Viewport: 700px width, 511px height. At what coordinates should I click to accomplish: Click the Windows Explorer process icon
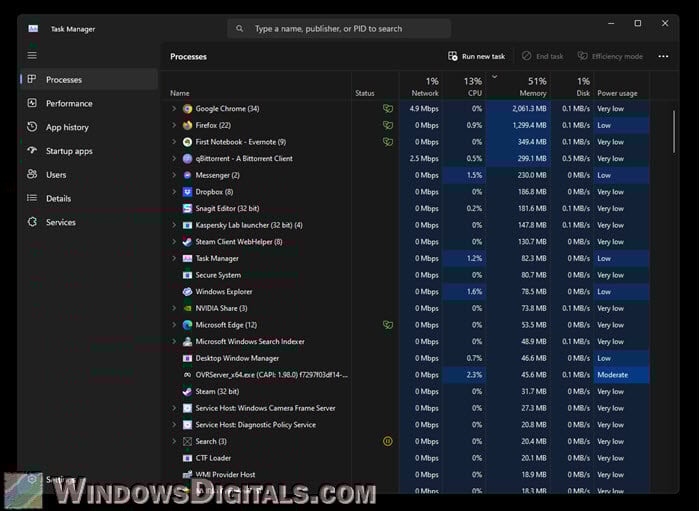pos(188,291)
